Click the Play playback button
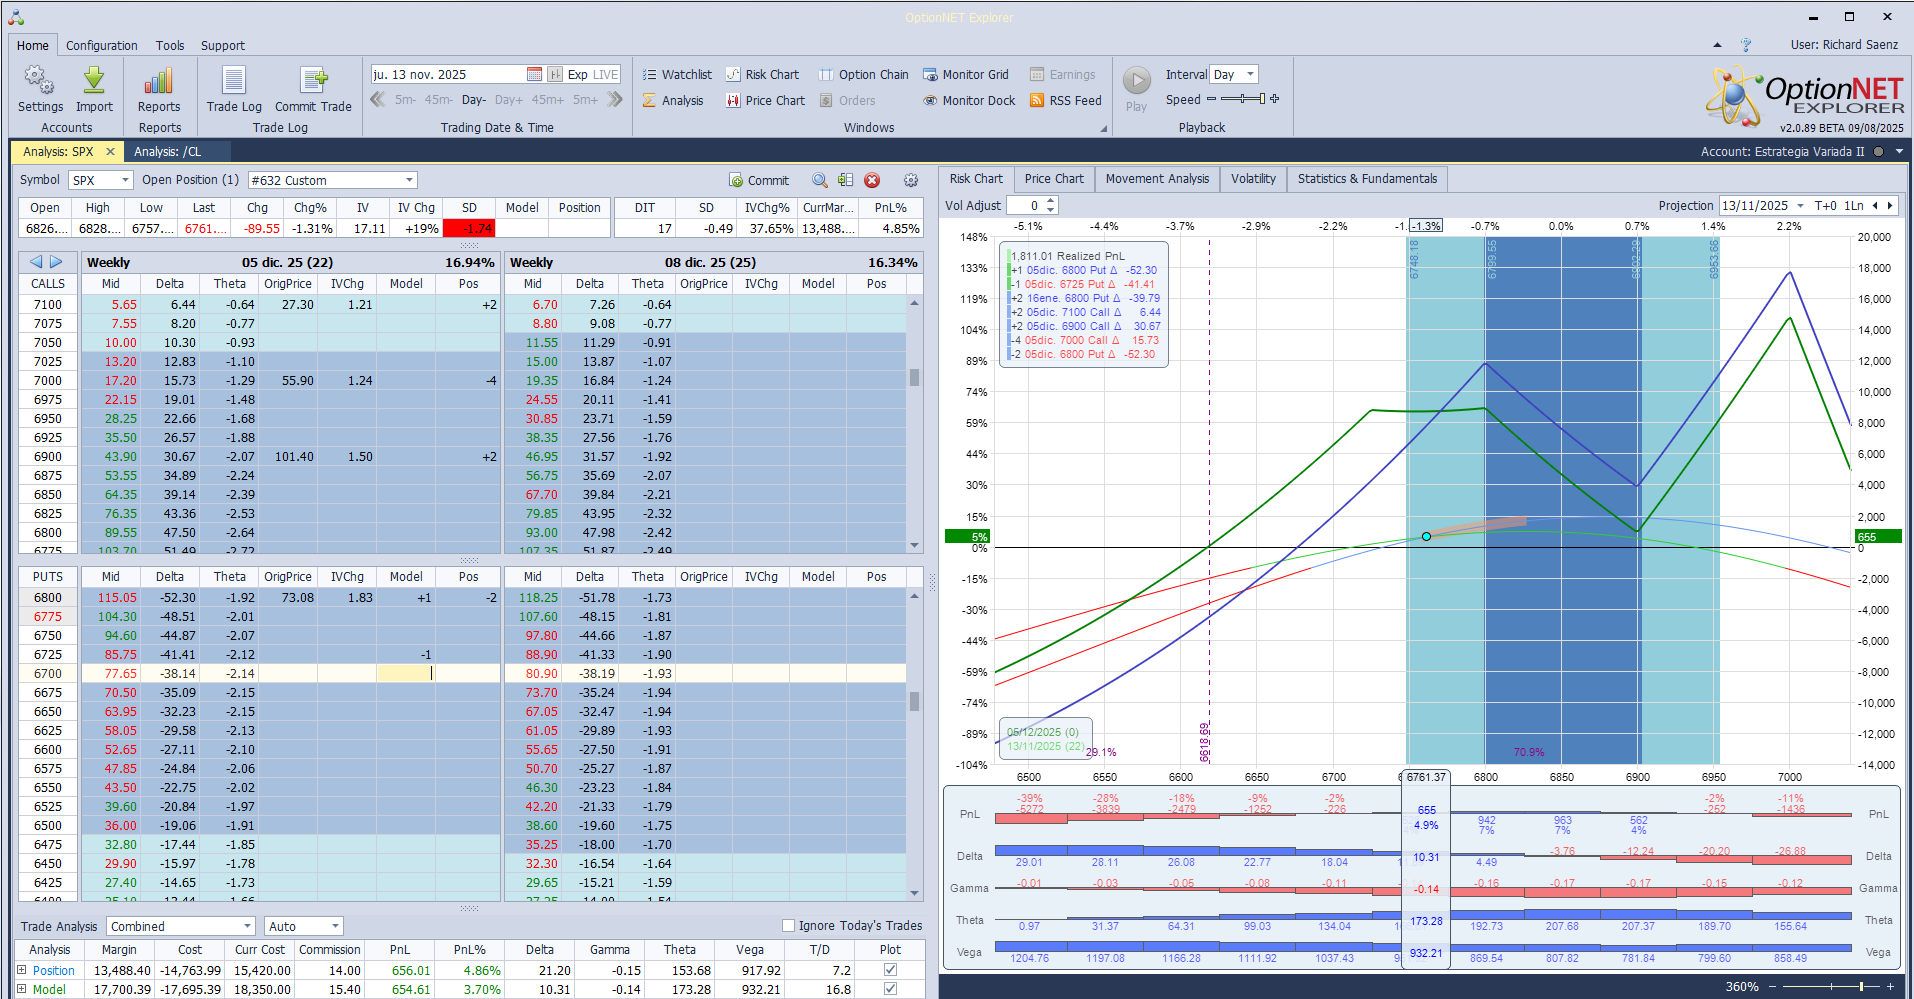The width and height of the screenshot is (1914, 999). click(1137, 80)
